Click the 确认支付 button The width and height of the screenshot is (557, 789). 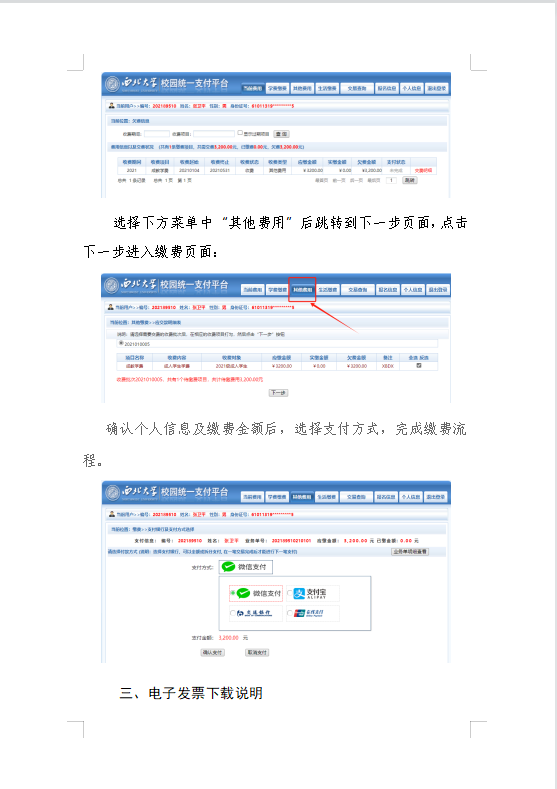click(212, 653)
